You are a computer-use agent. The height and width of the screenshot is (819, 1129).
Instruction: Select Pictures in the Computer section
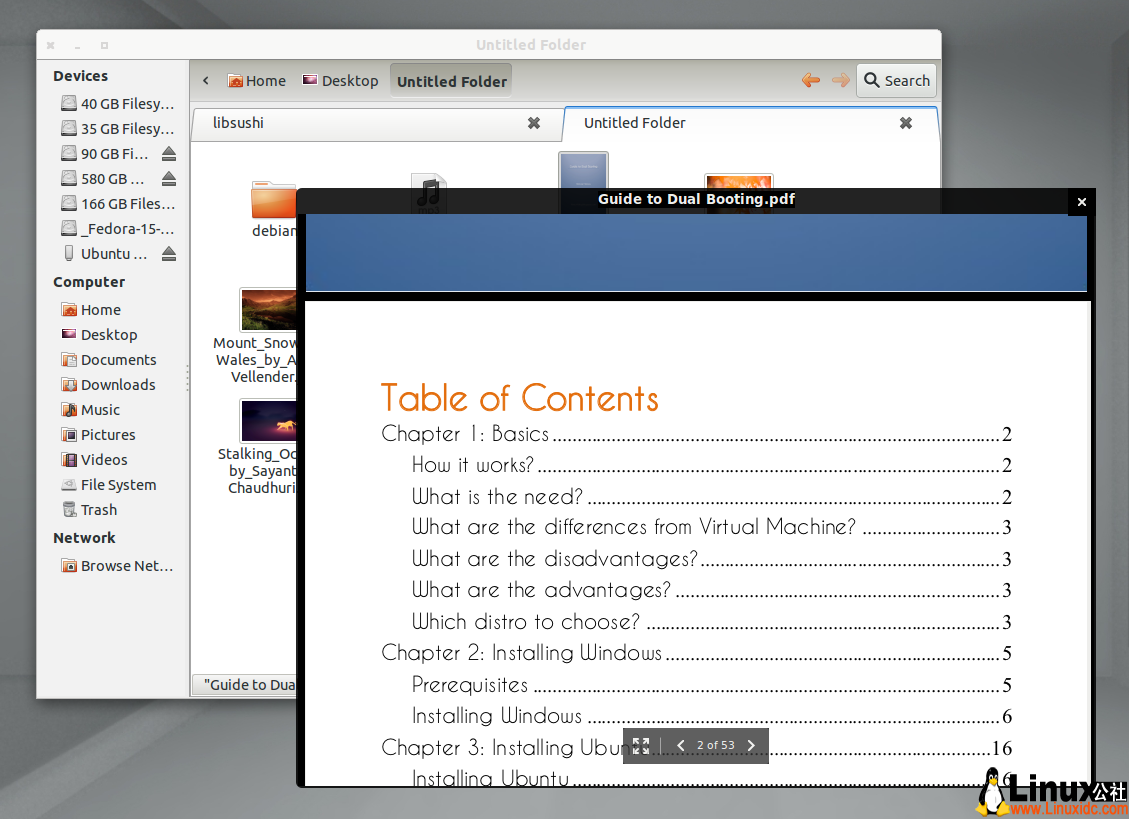pos(107,434)
